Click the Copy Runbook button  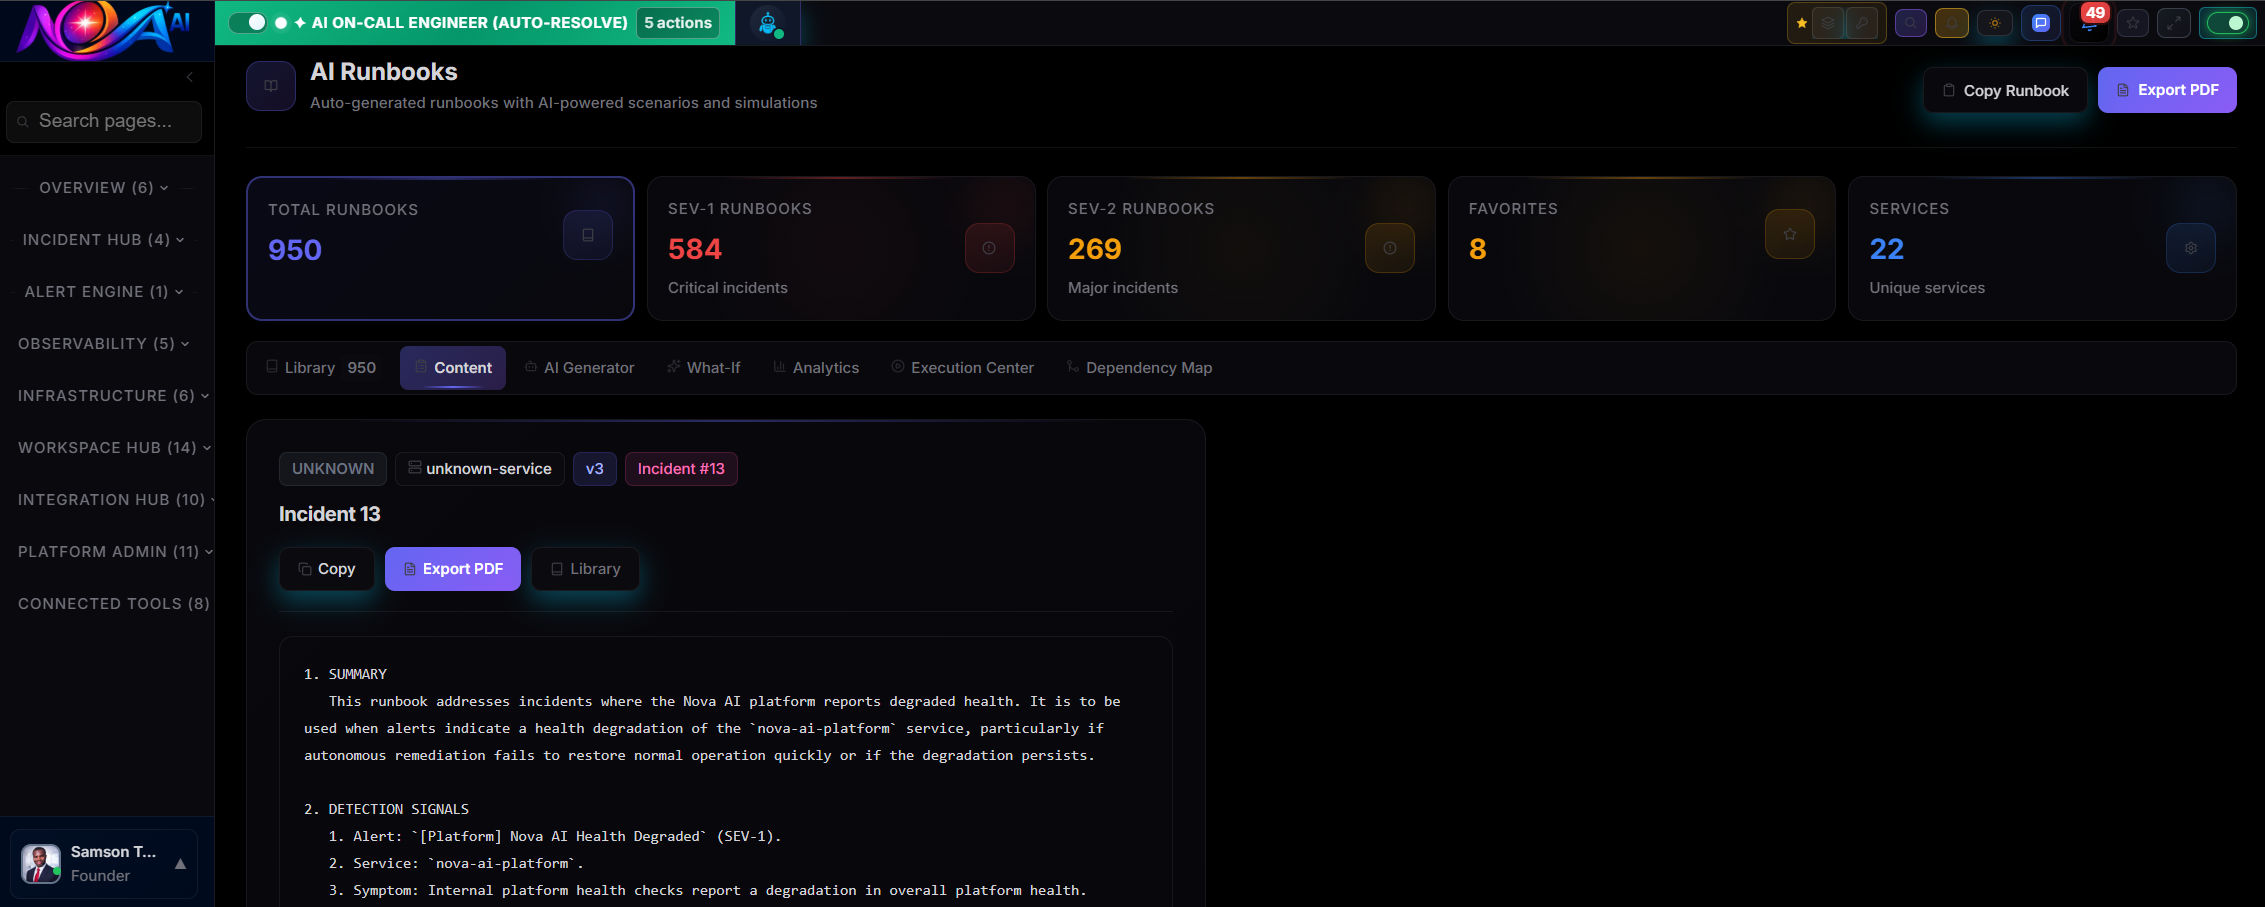pos(2005,90)
